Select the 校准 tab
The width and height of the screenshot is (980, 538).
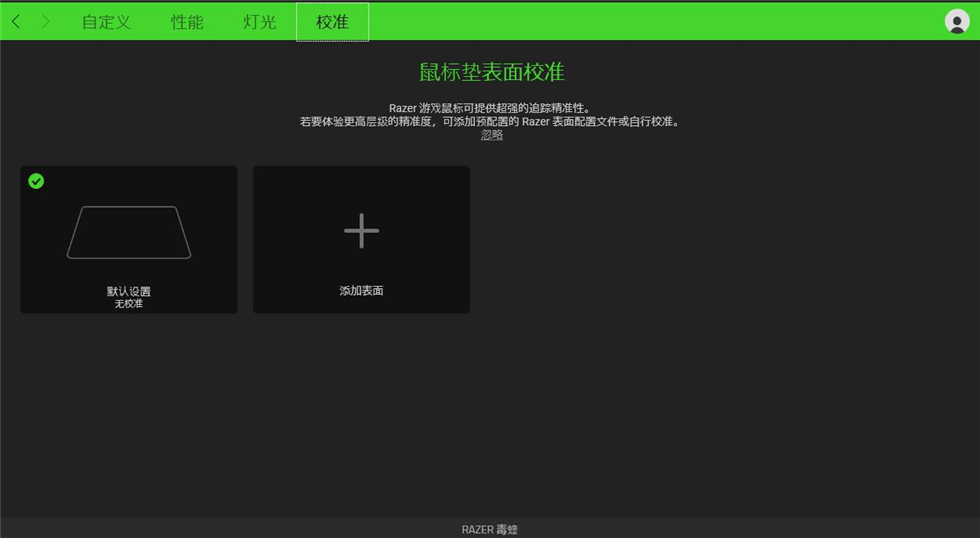[x=332, y=22]
